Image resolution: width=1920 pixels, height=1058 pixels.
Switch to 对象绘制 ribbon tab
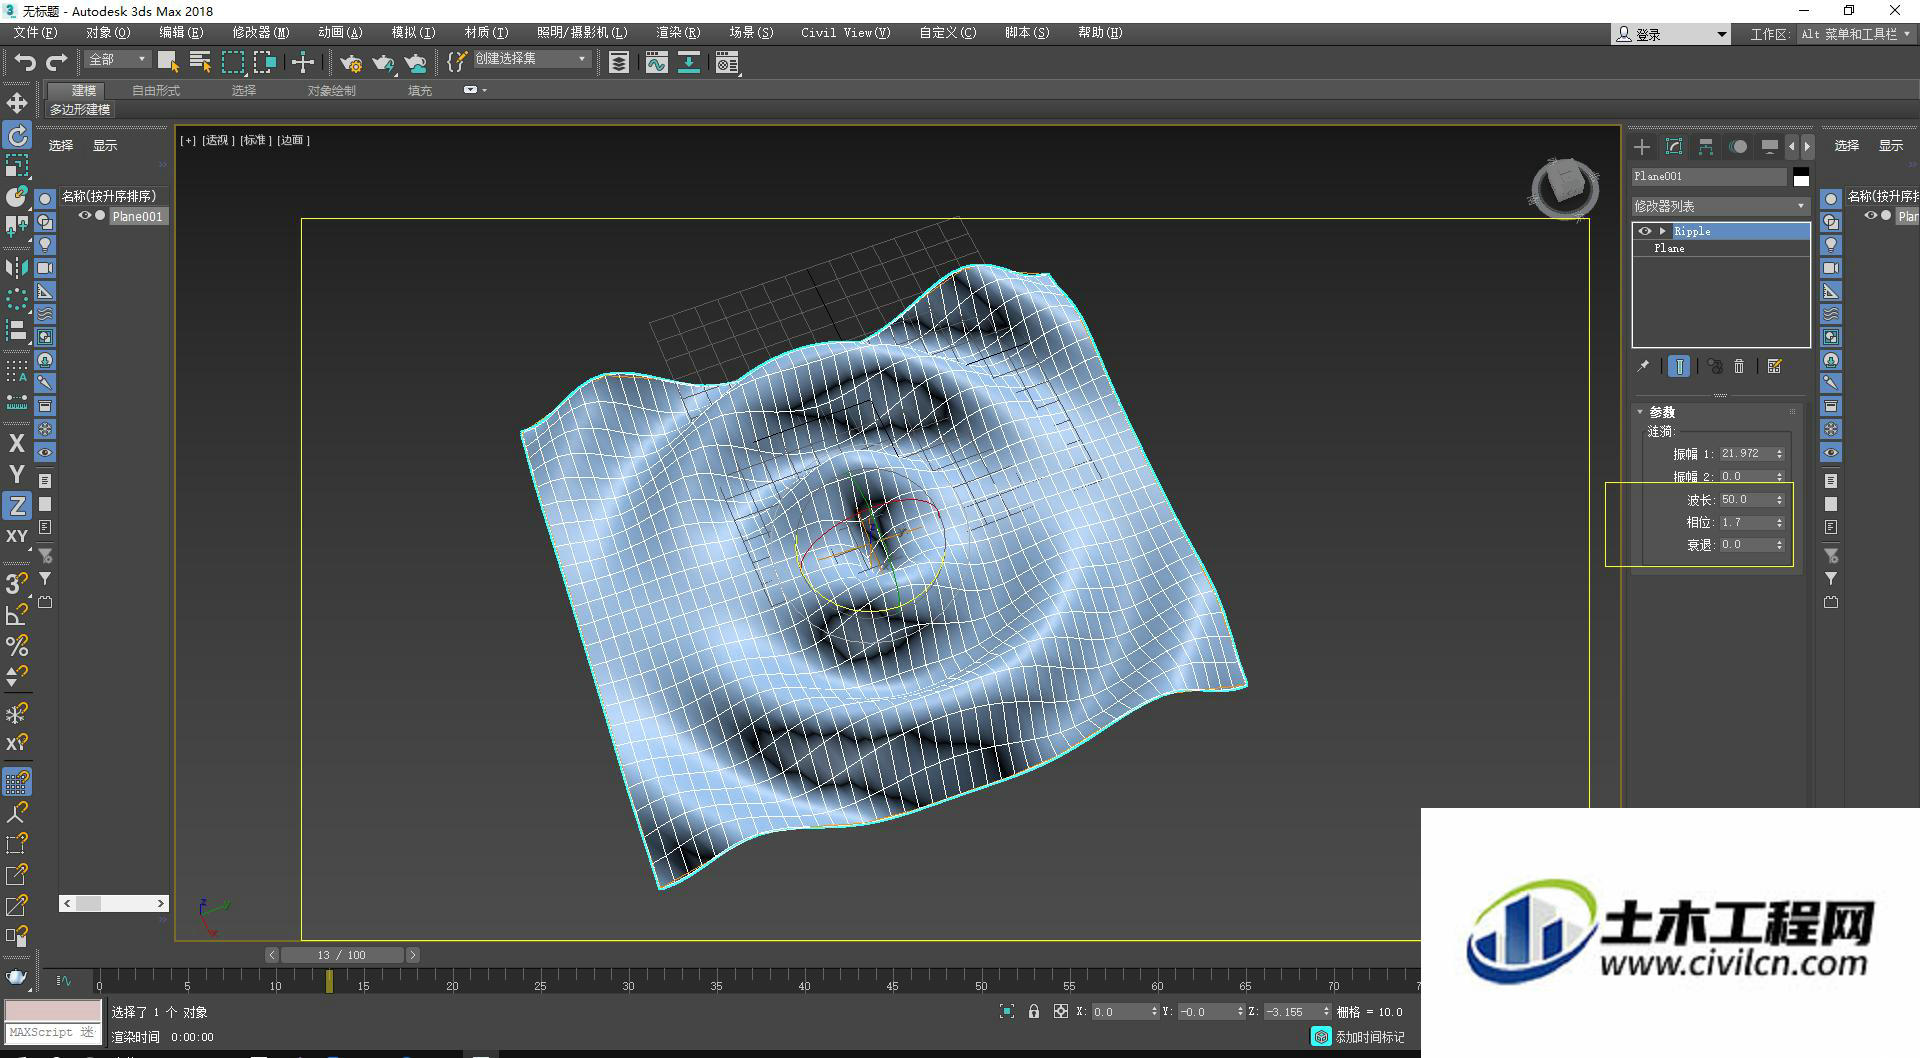pyautogui.click(x=331, y=91)
